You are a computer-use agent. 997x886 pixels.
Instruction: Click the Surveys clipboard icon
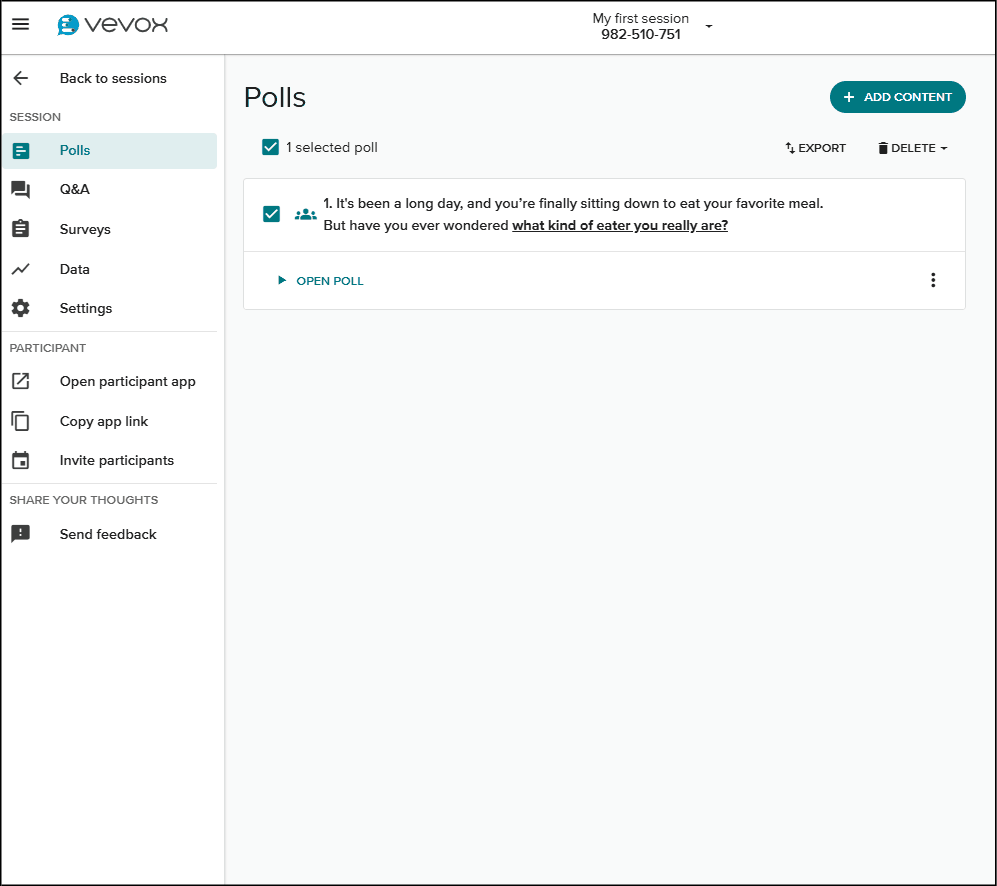click(20, 229)
